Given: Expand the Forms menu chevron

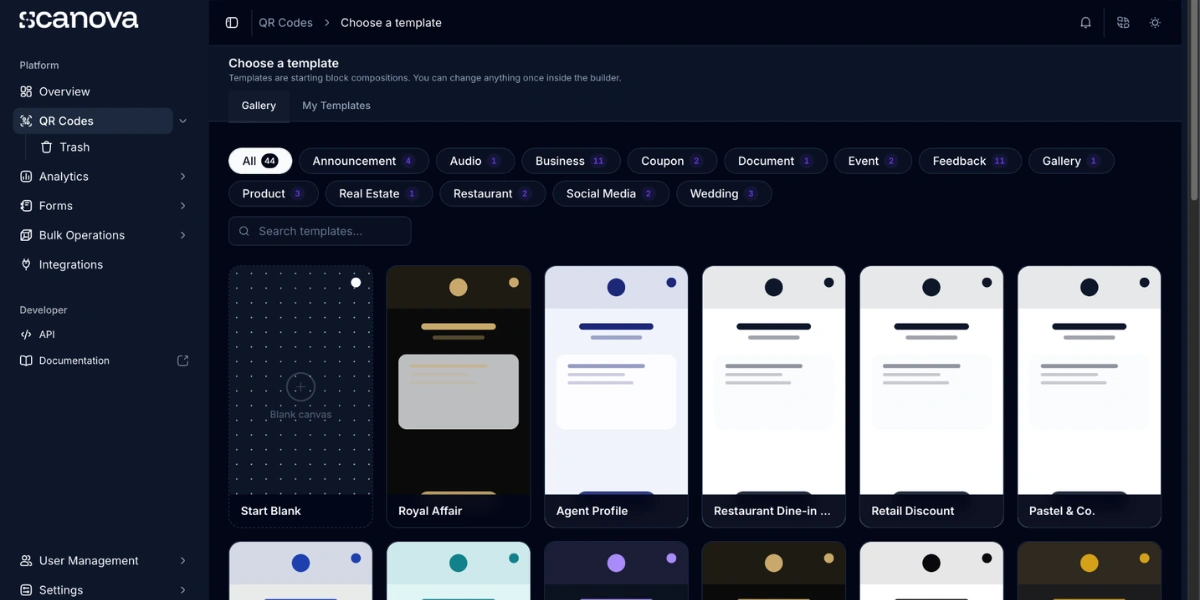Looking at the screenshot, I should point(183,206).
